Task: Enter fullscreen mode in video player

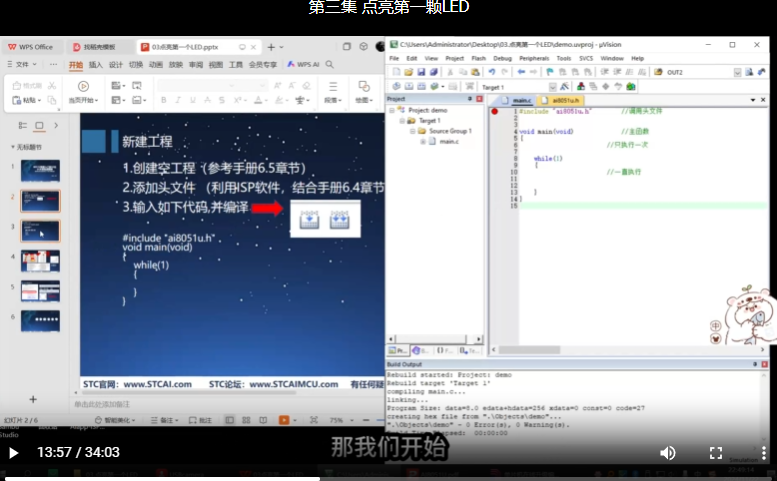Action: tap(716, 453)
